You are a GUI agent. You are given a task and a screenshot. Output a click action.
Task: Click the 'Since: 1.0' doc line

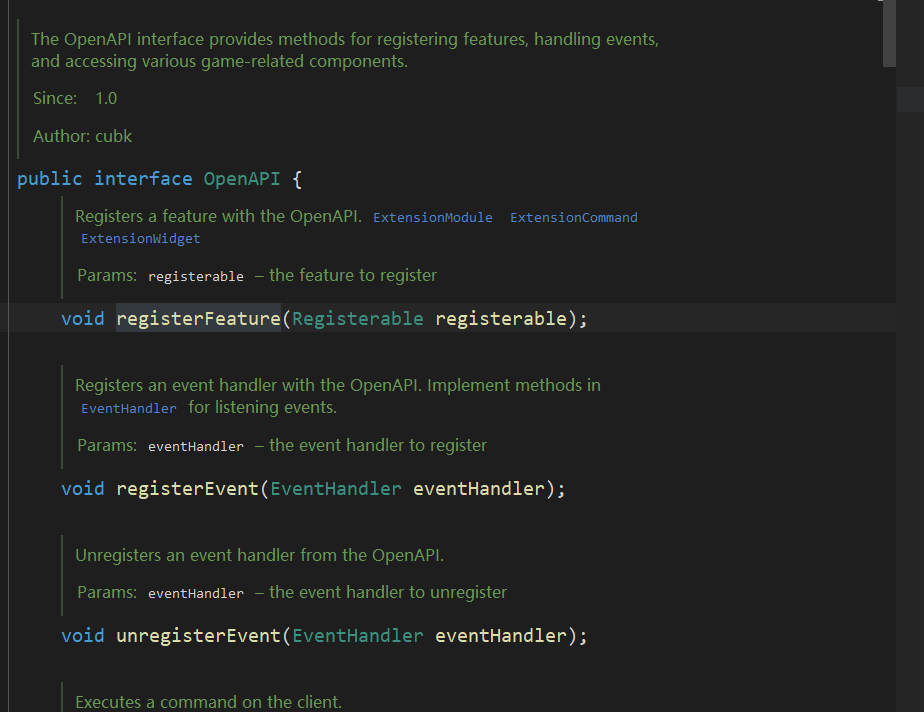[75, 98]
